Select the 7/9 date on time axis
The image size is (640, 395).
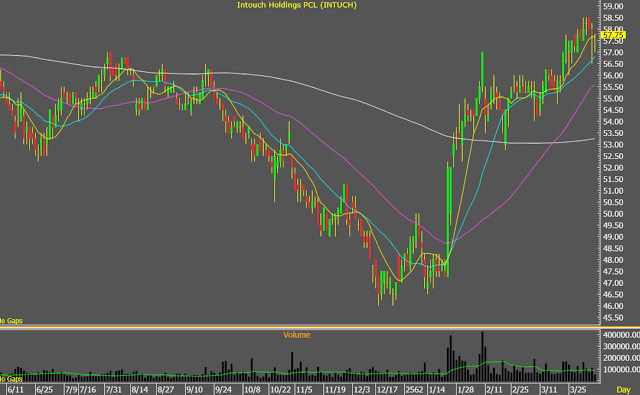coord(71,390)
